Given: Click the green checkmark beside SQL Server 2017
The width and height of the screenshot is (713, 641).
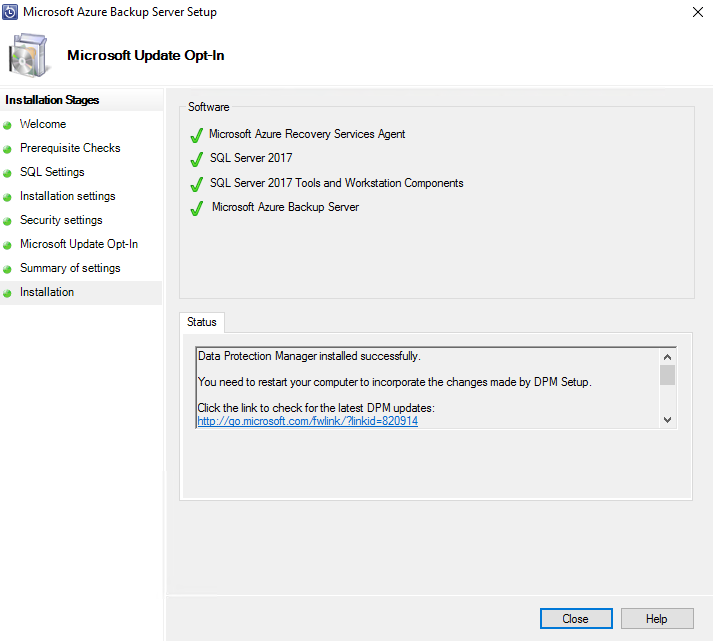Looking at the screenshot, I should pyautogui.click(x=196, y=159).
